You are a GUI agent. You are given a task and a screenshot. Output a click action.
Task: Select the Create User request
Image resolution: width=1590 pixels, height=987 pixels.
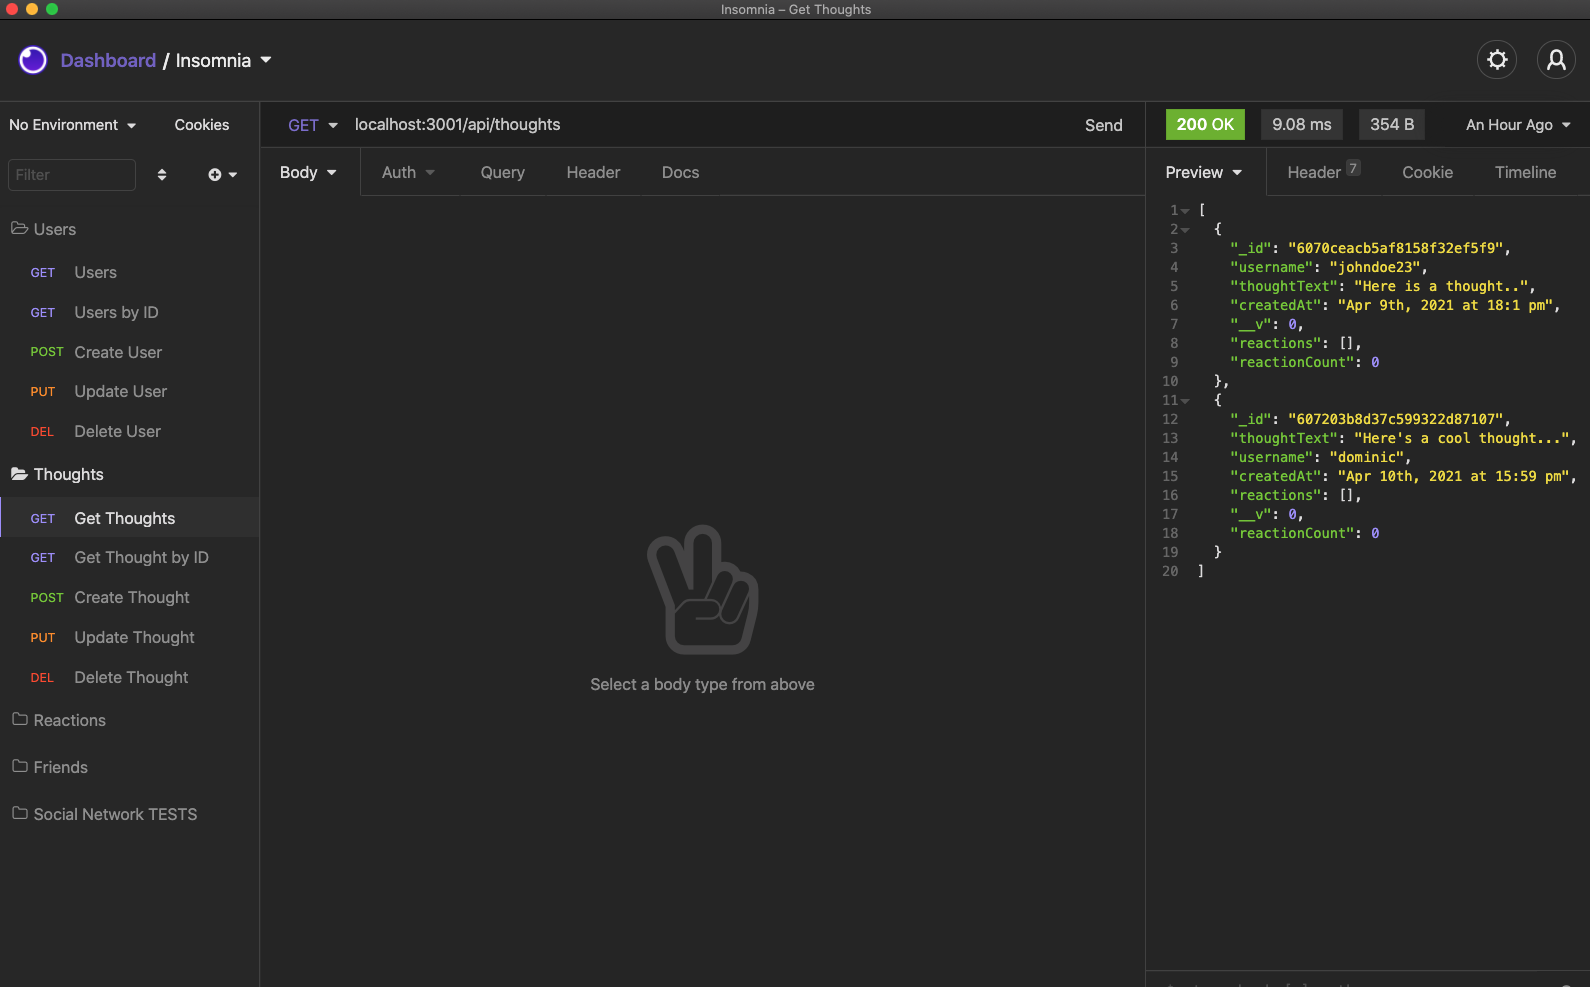pyautogui.click(x=130, y=352)
